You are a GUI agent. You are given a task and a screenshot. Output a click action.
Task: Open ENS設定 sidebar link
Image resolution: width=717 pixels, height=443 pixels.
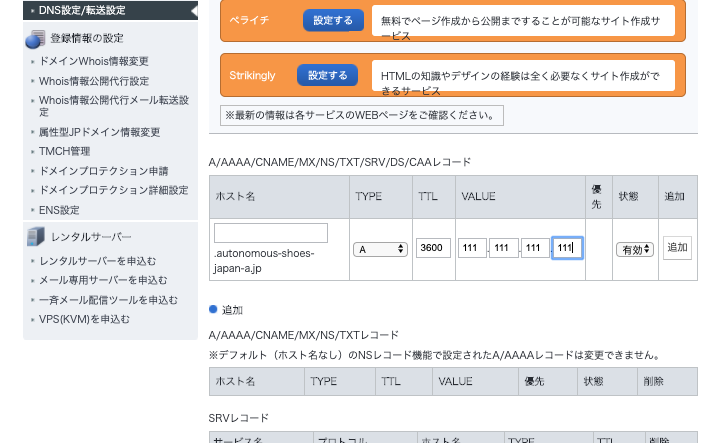pyautogui.click(x=59, y=210)
